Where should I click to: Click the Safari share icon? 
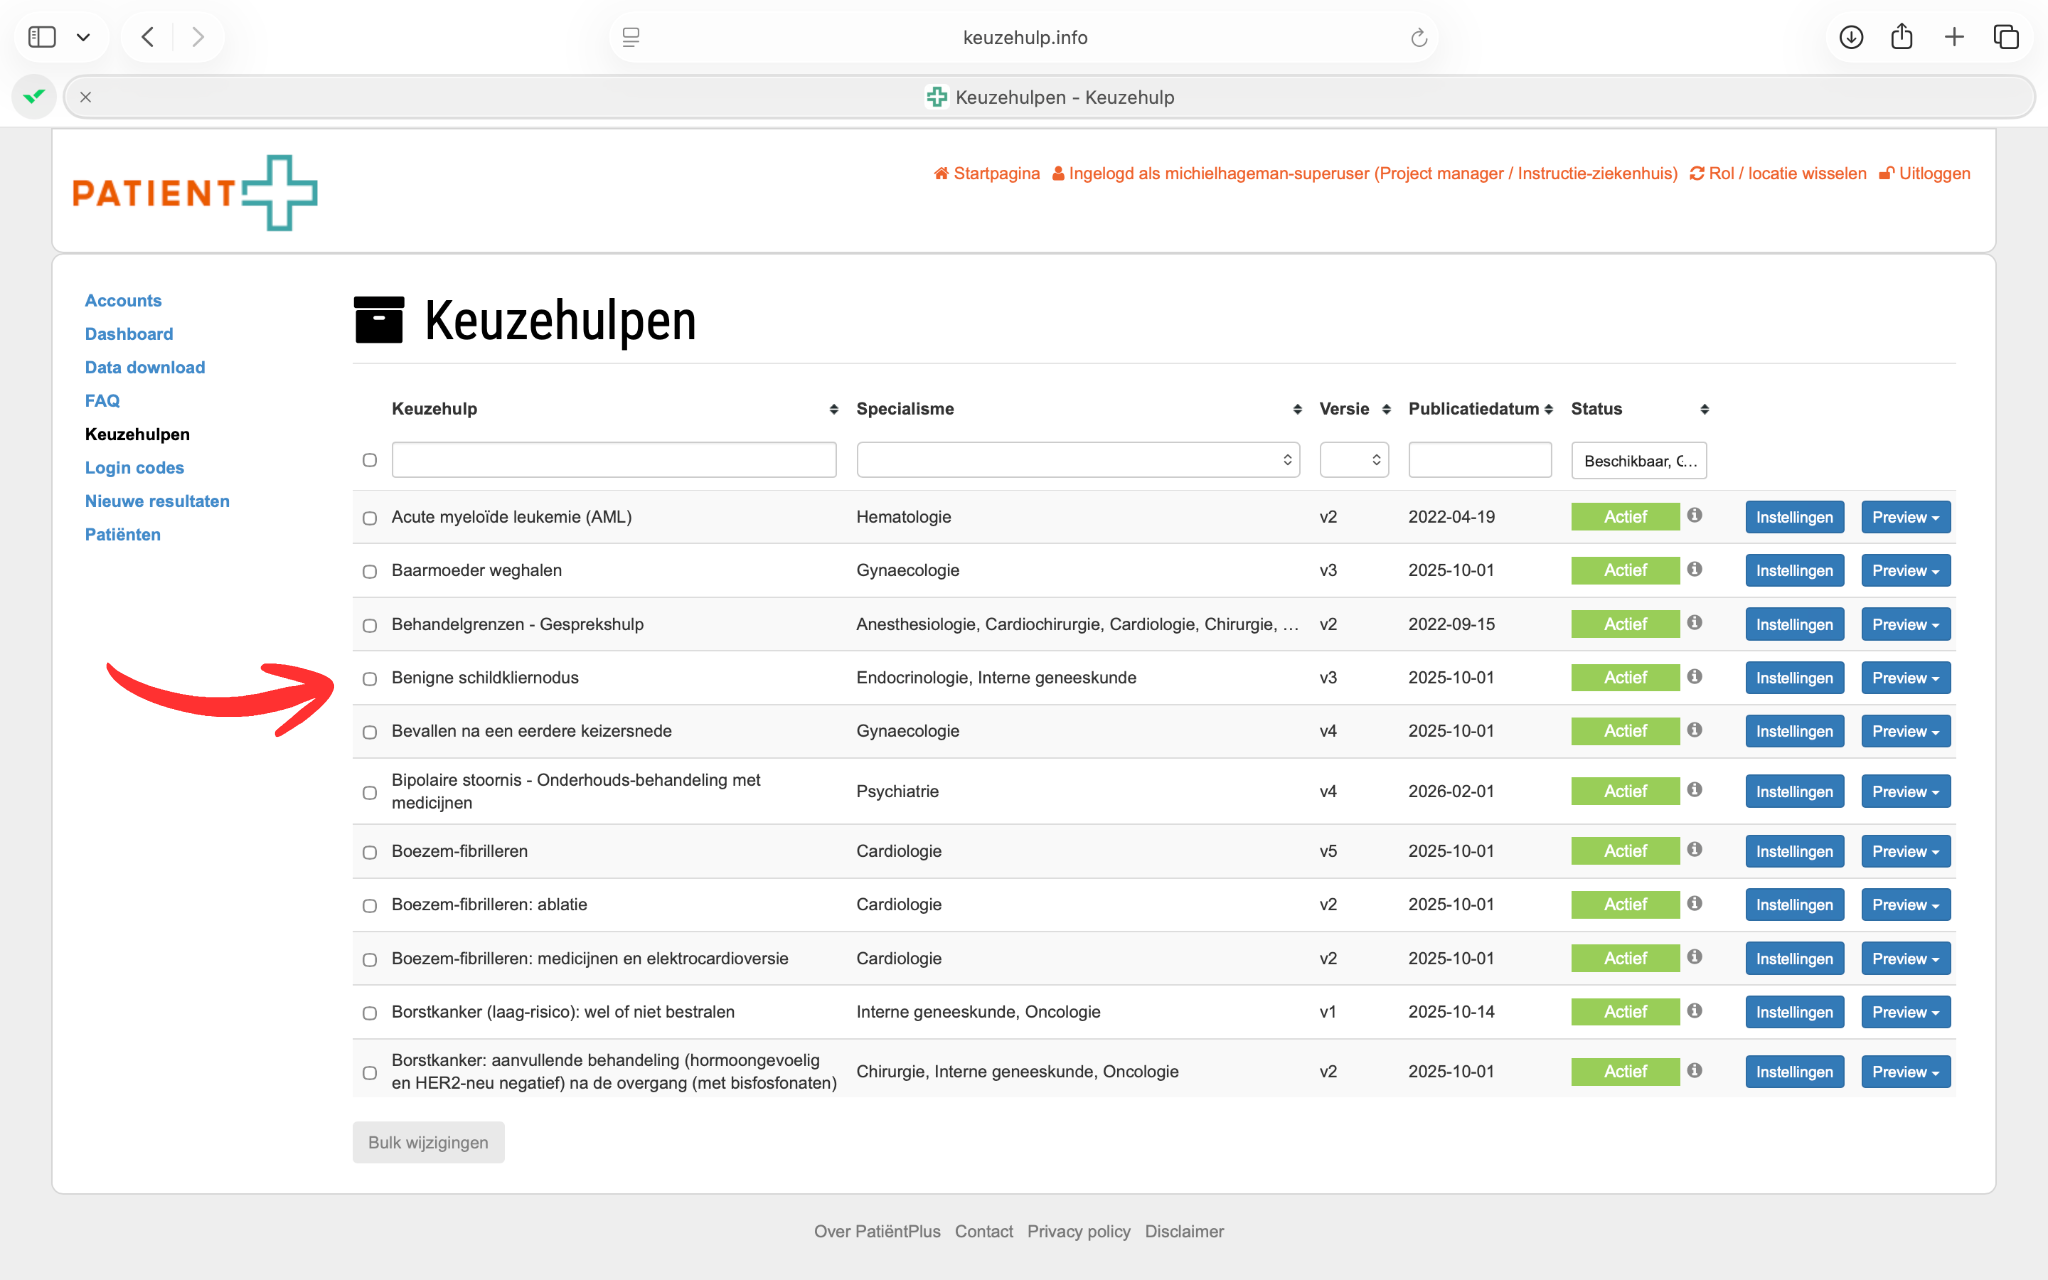(x=1902, y=38)
